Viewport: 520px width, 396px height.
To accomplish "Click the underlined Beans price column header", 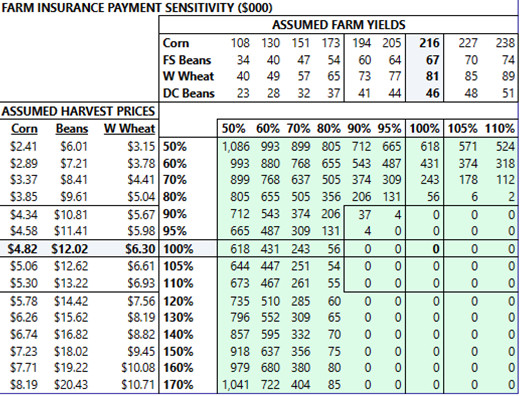I will 72,129.
